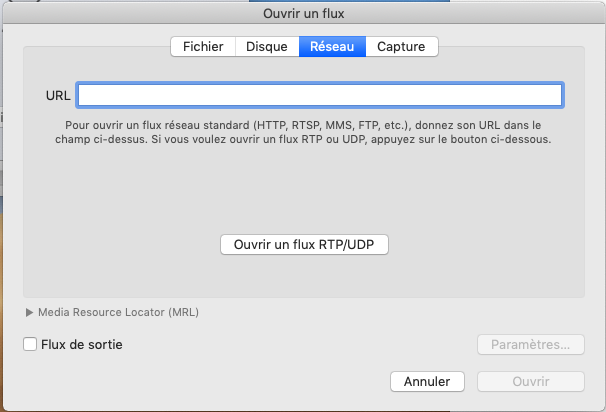Focus the URL input field
The width and height of the screenshot is (606, 412).
(320, 95)
